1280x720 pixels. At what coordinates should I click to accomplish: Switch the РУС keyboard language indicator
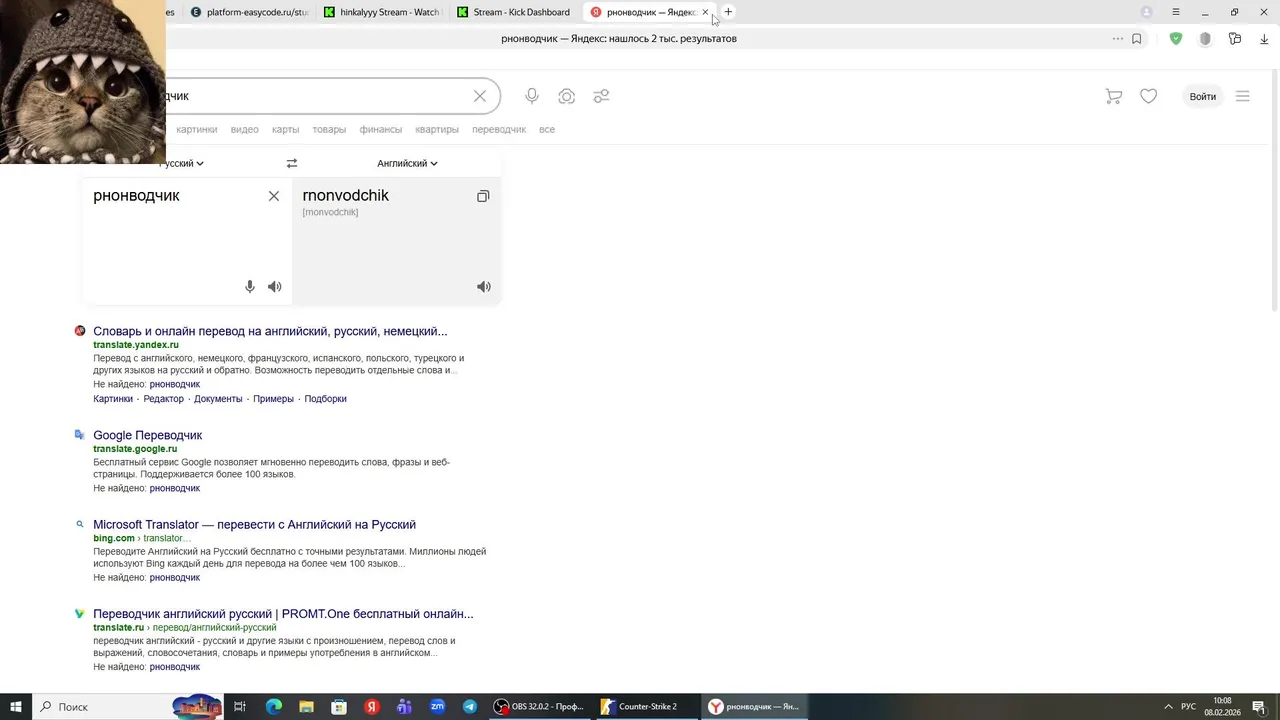click(x=1188, y=707)
